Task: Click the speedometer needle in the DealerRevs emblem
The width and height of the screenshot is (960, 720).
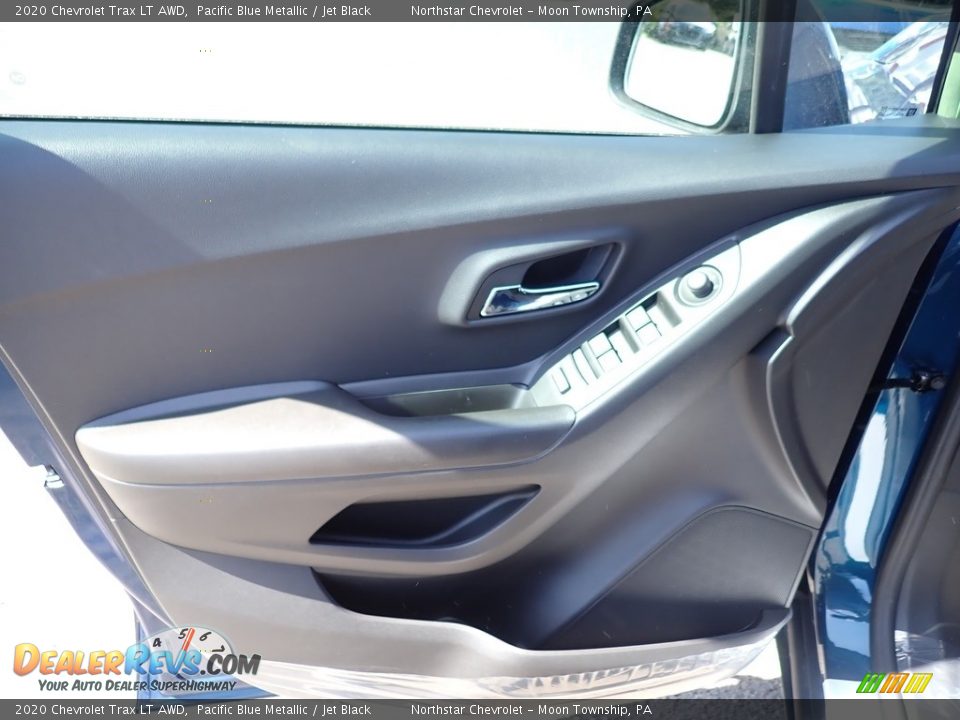Action: [x=188, y=642]
